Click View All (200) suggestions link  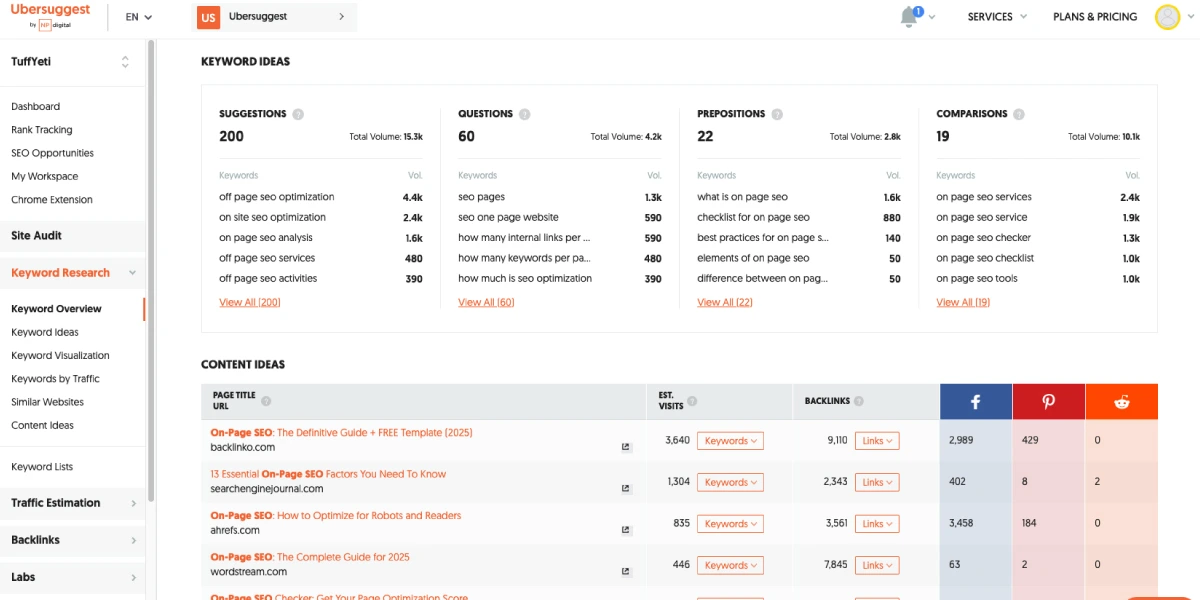point(250,302)
